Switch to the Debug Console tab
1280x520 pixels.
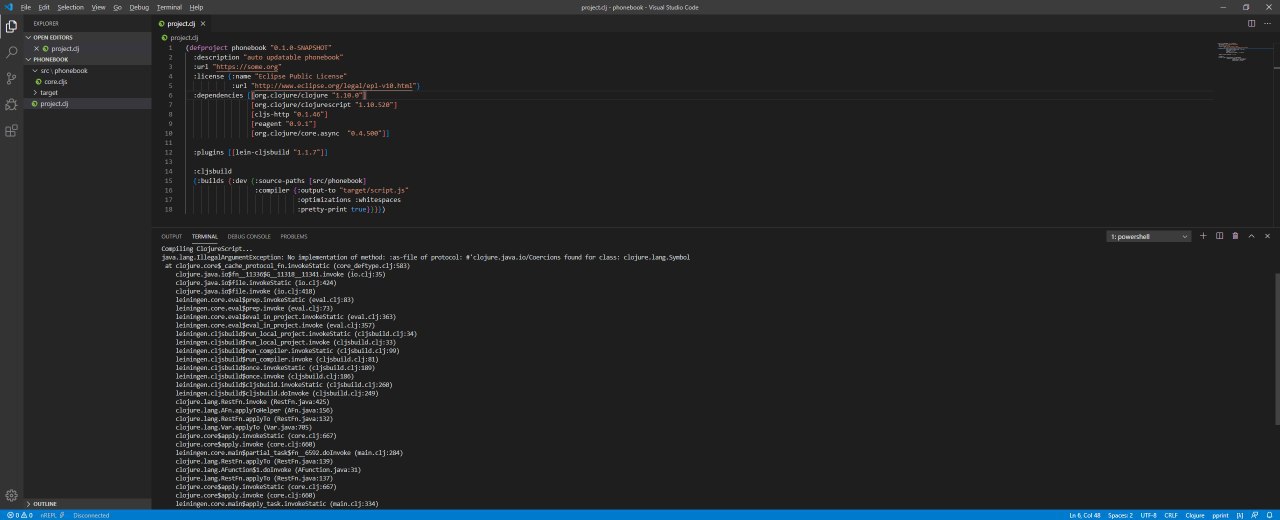click(x=249, y=236)
